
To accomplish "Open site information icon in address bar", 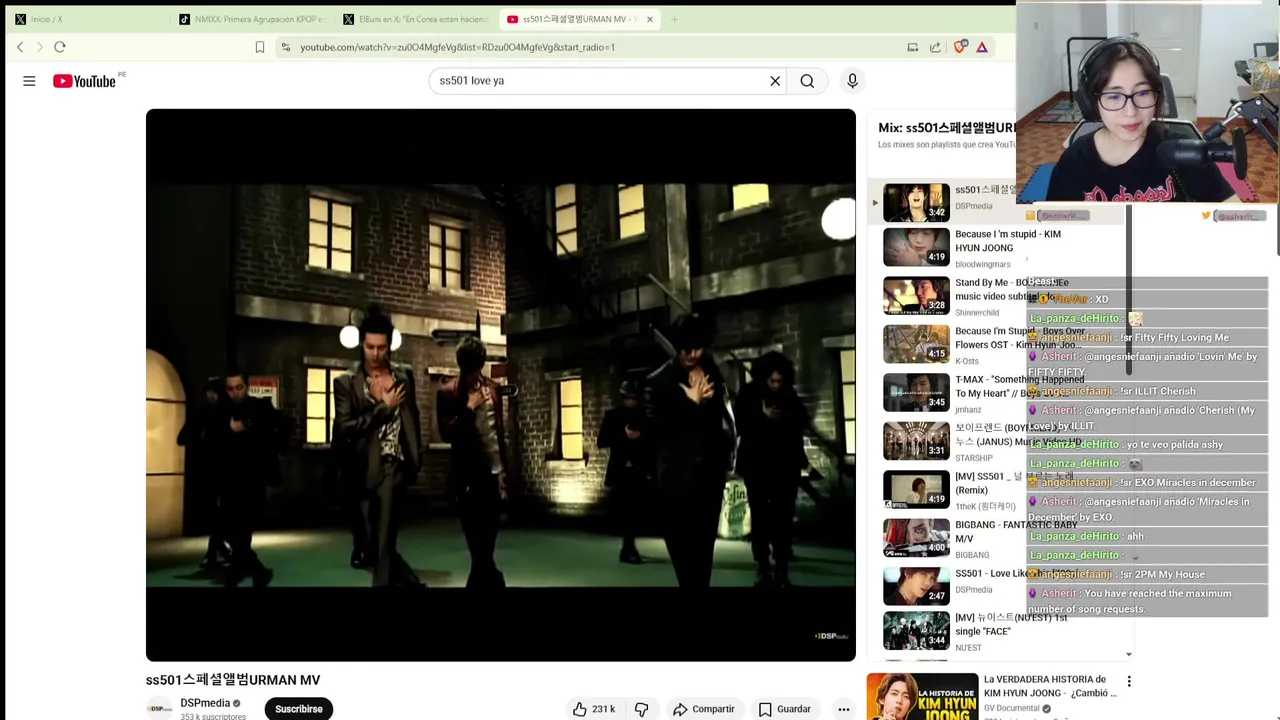I will (286, 47).
